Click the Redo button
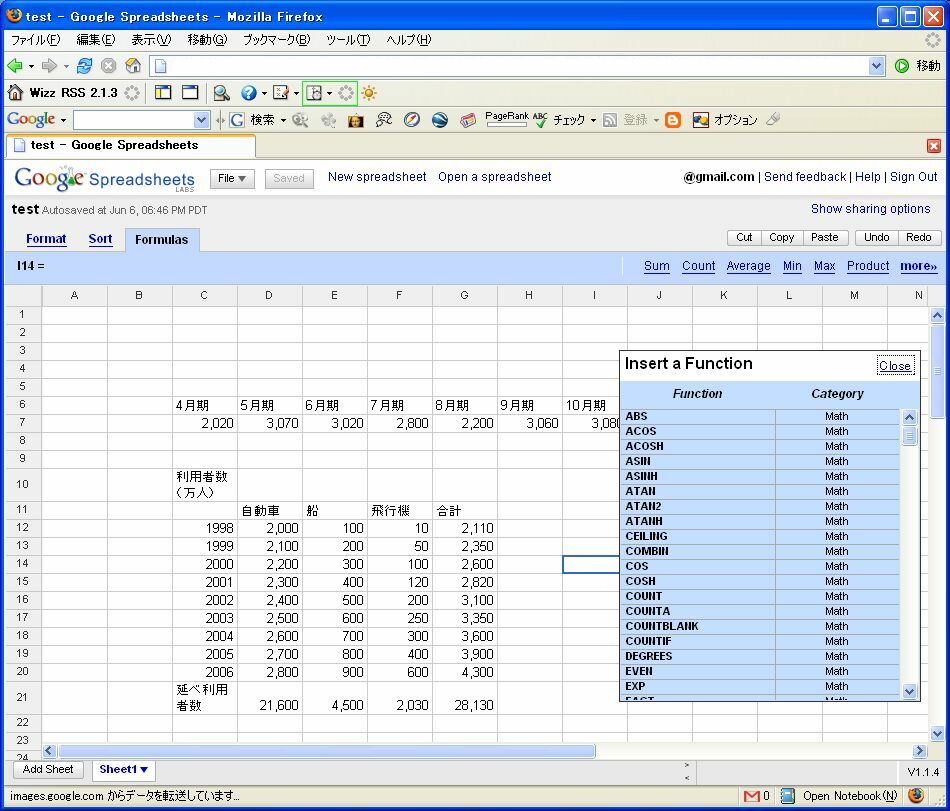The height and width of the screenshot is (811, 950). [x=918, y=237]
